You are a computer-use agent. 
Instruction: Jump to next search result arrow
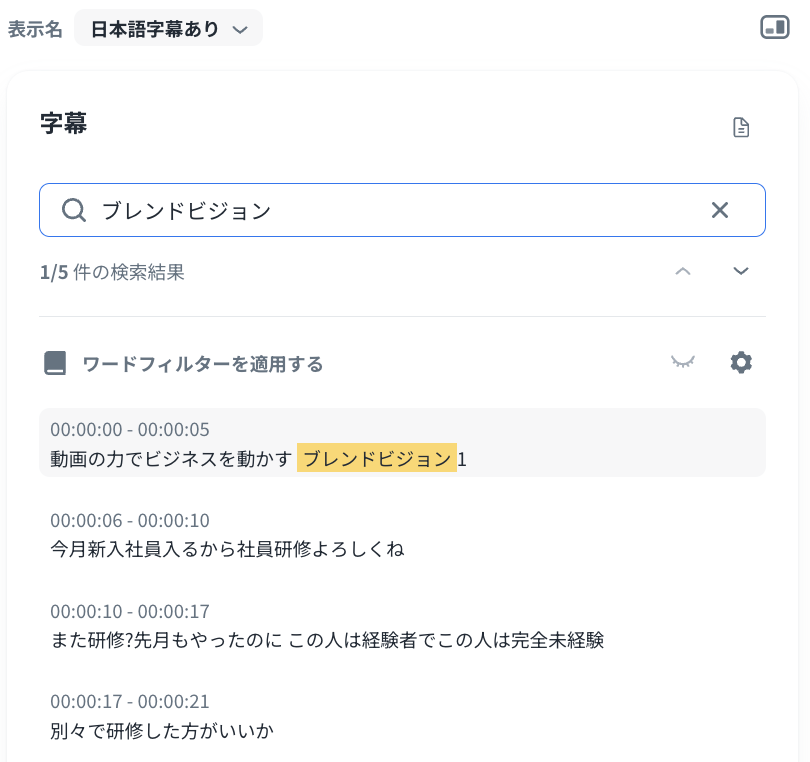(x=741, y=271)
